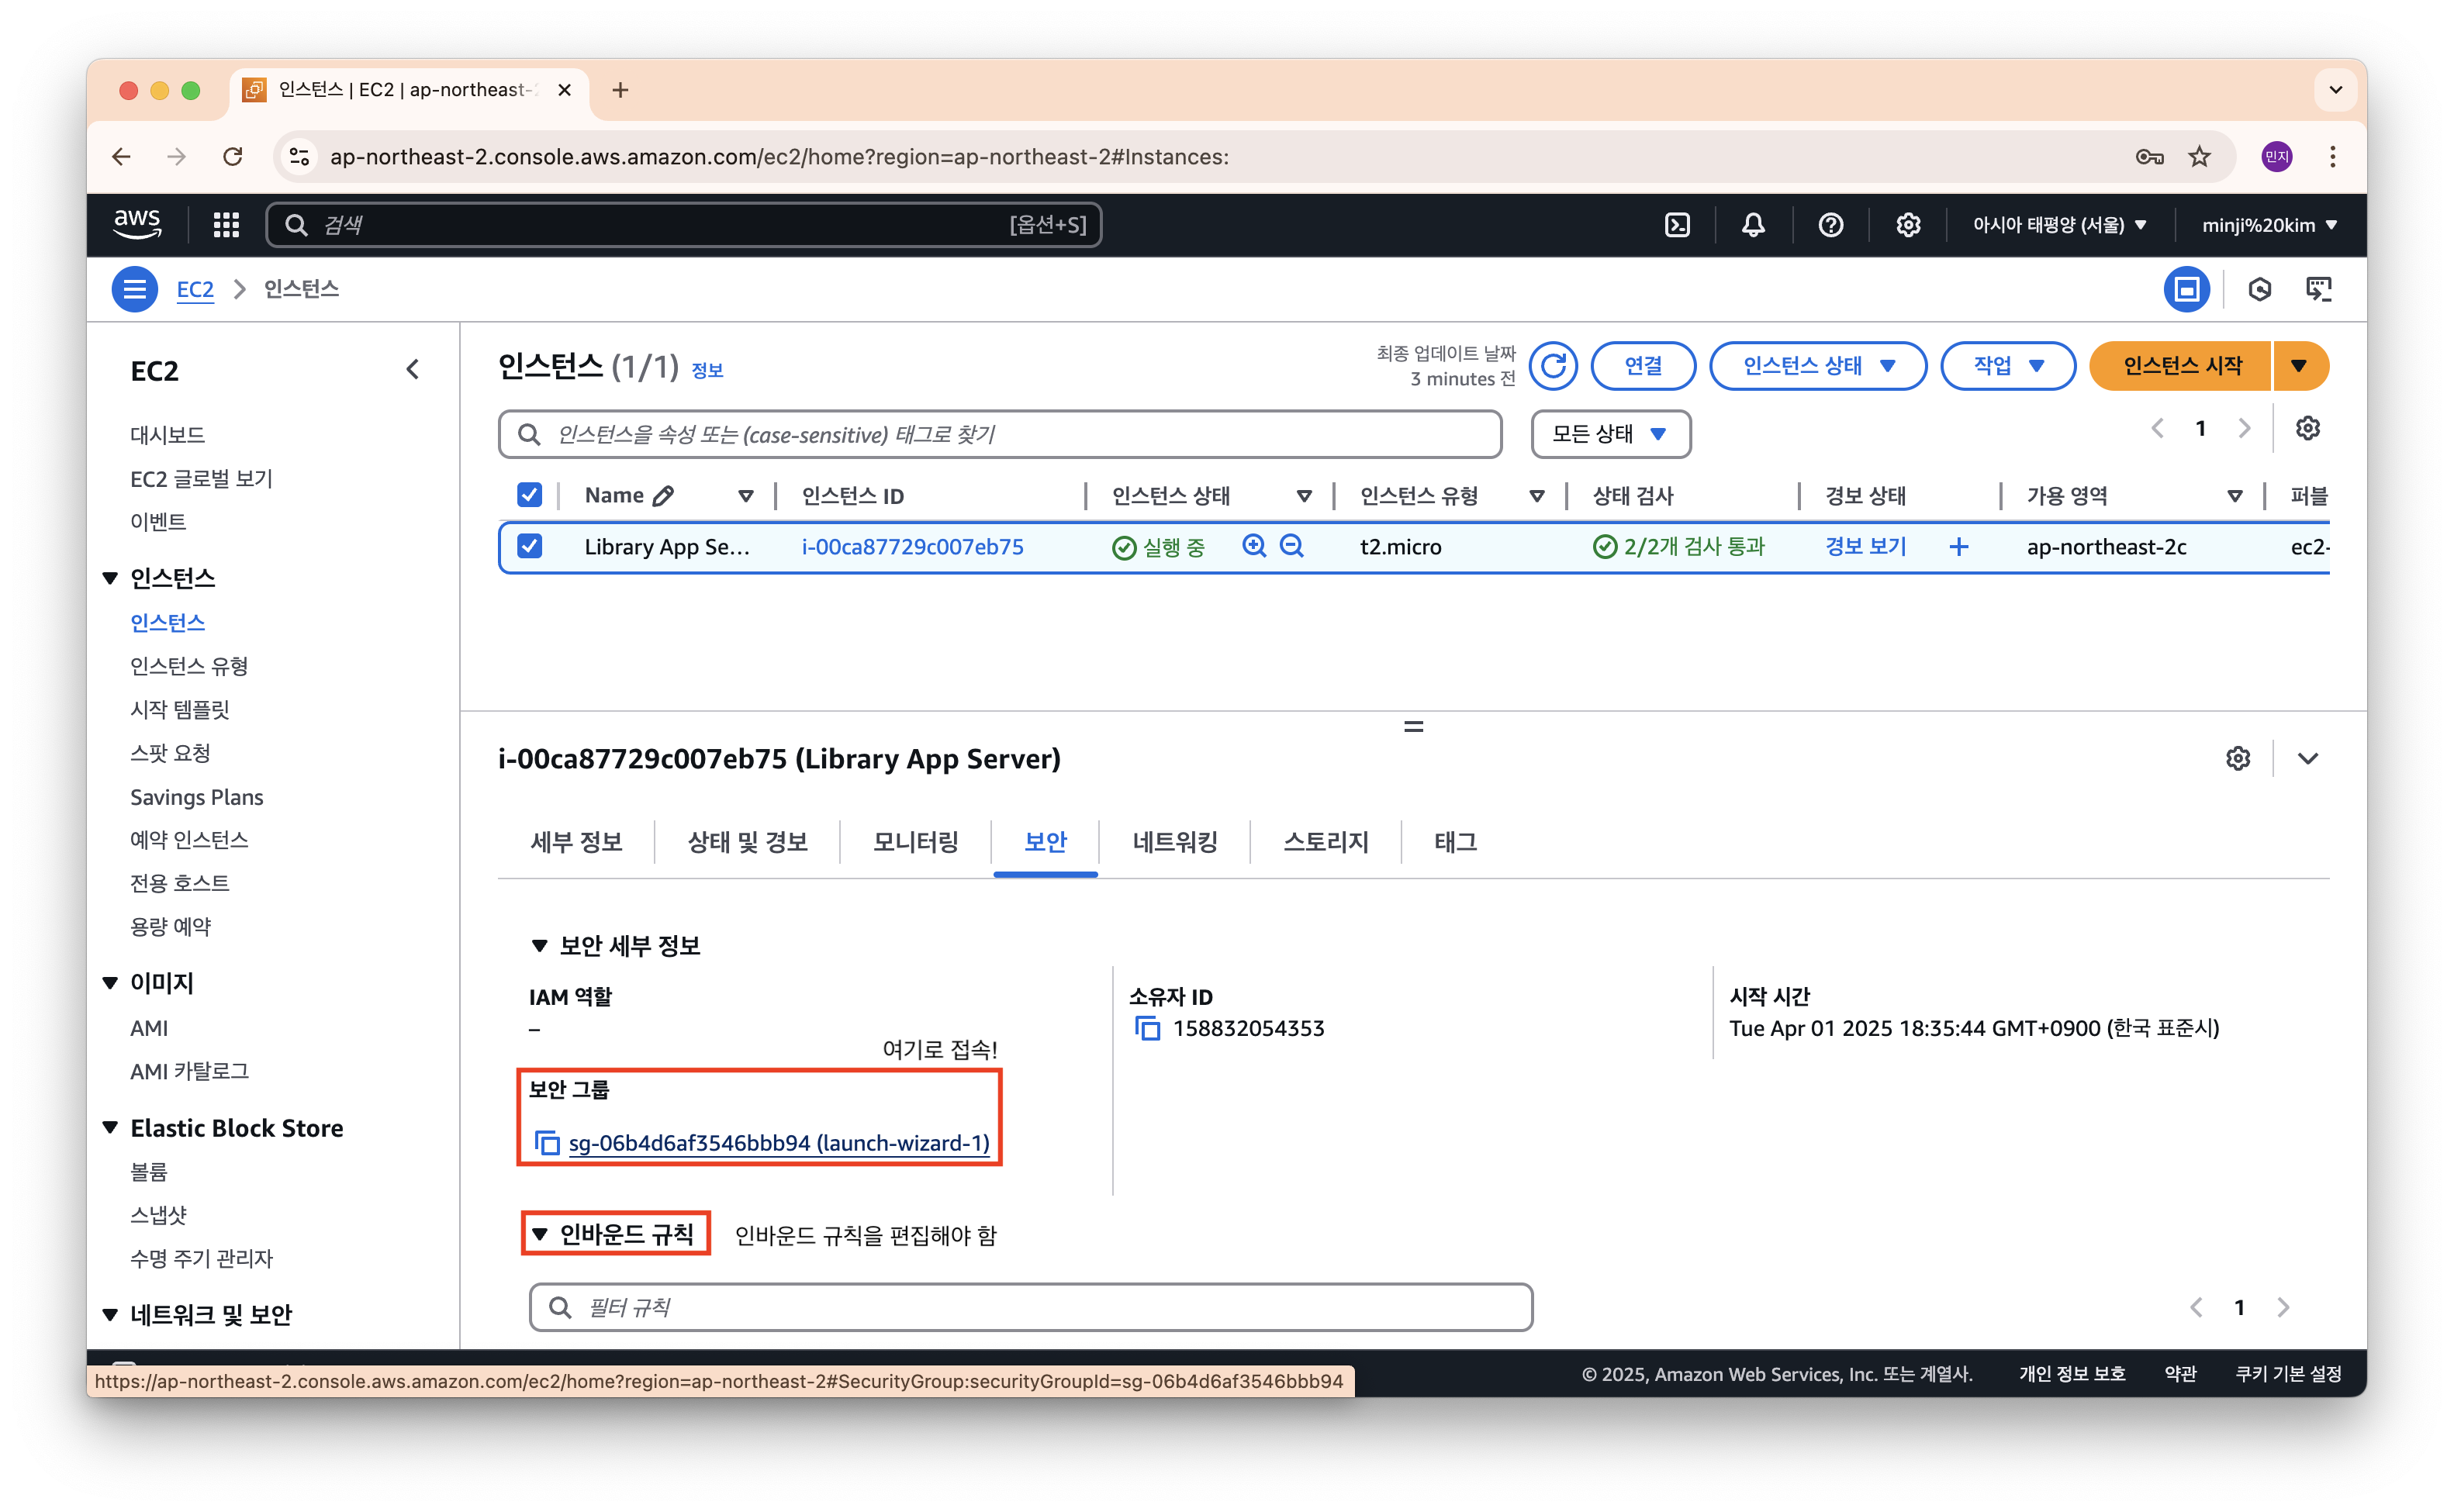Bookmark this page with the star icon

click(x=2199, y=157)
